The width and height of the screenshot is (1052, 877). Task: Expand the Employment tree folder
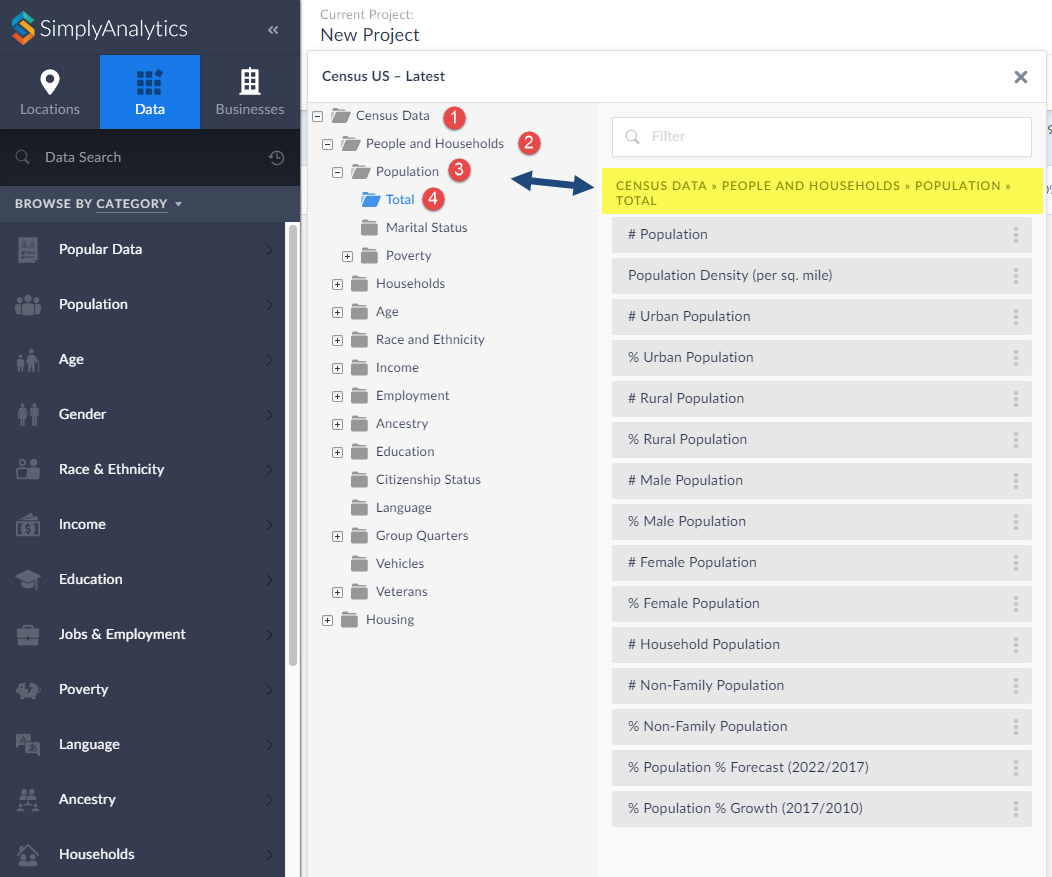click(x=337, y=397)
